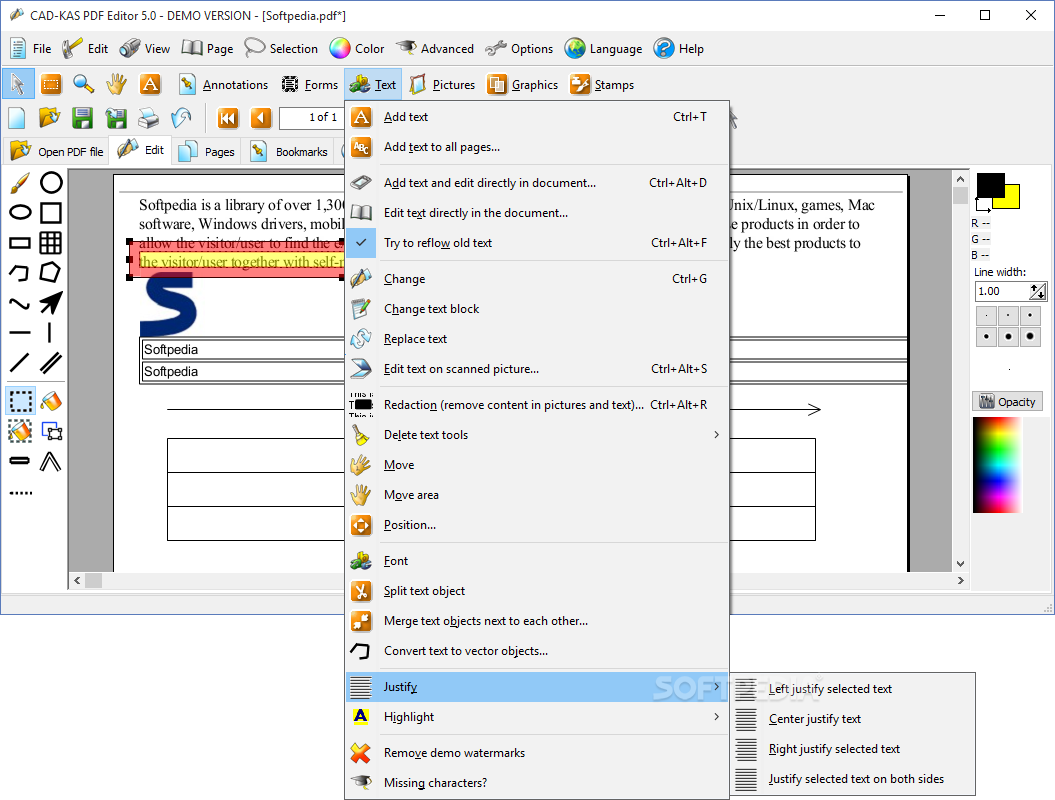This screenshot has height=800, width=1055.
Task: Click the black foreground color swatch
Action: (990, 185)
